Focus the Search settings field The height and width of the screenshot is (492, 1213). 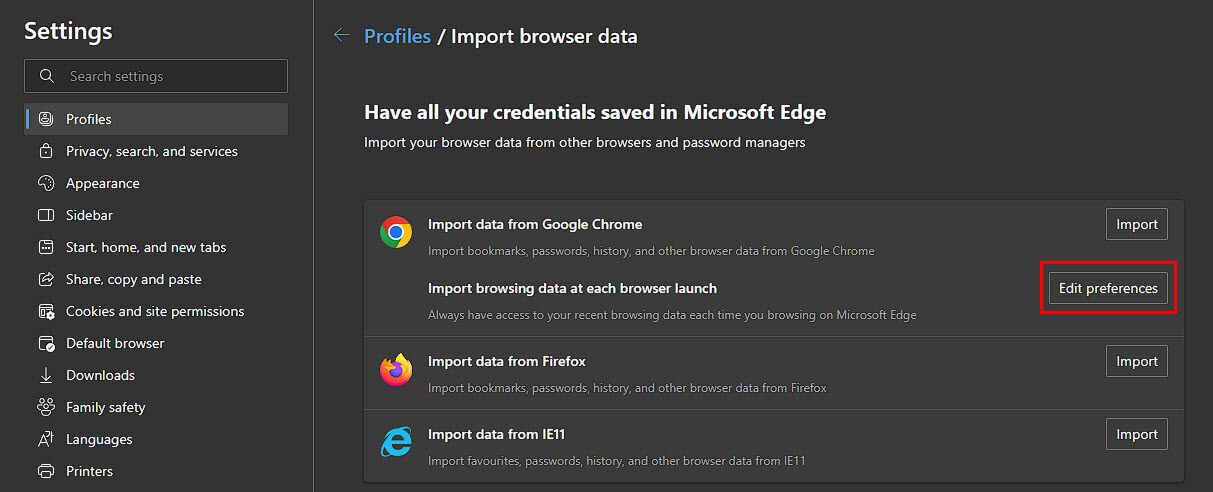156,76
